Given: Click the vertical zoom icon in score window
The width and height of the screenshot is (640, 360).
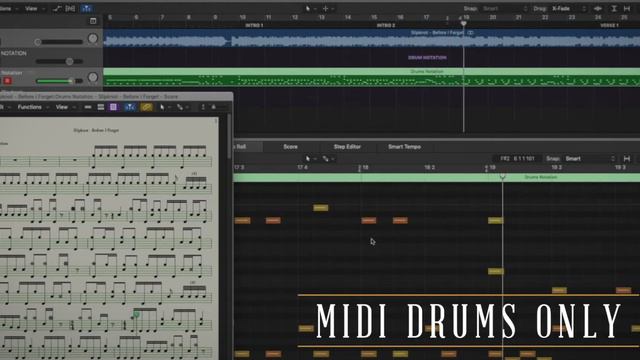Looking at the screenshot, I should [x=203, y=107].
